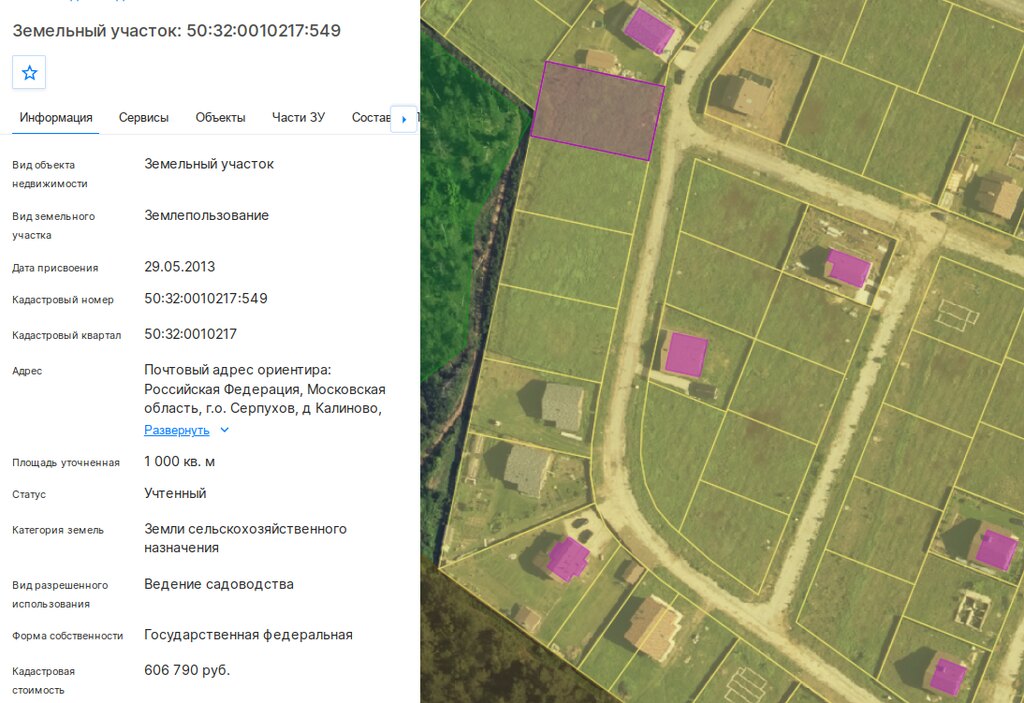
Task: Click the magenta building at top of map
Action: click(648, 30)
